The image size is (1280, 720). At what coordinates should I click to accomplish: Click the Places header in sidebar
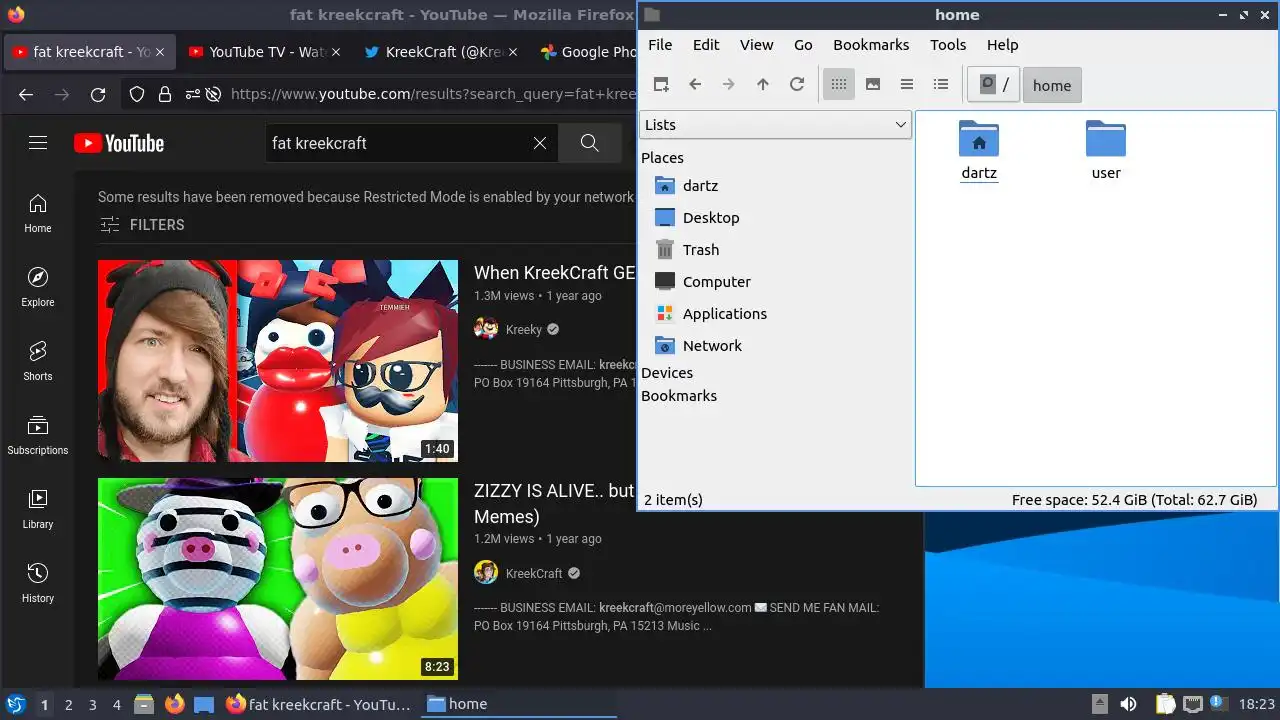coord(662,158)
